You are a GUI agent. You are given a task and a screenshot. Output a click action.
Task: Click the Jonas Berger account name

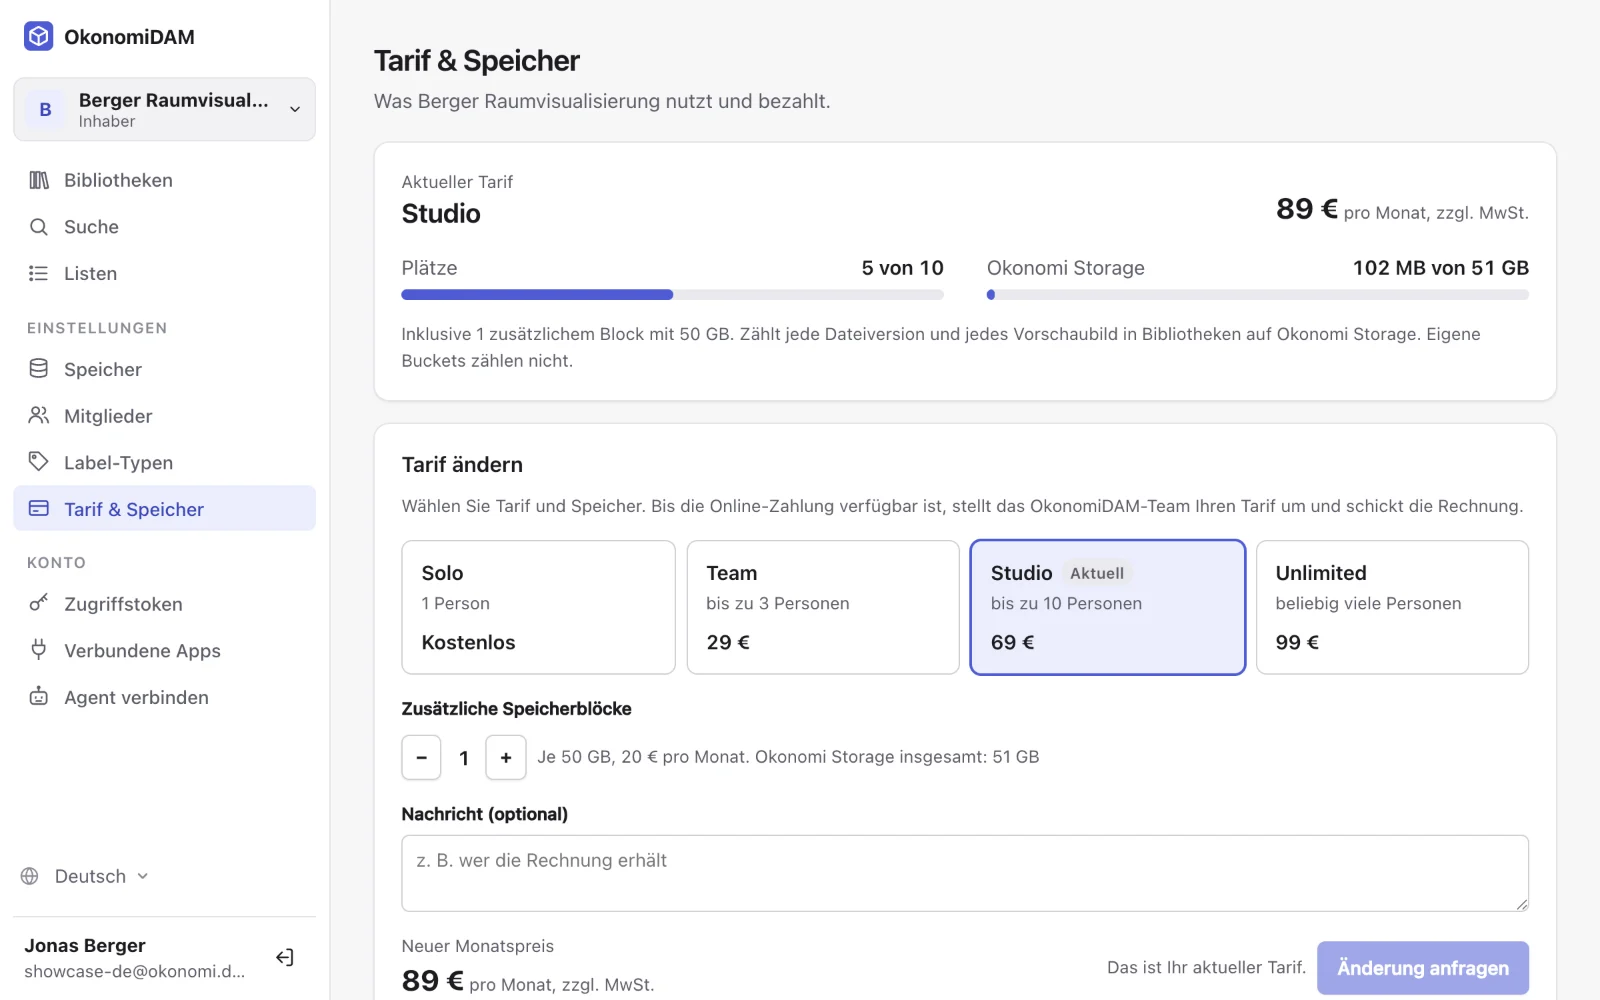(85, 945)
